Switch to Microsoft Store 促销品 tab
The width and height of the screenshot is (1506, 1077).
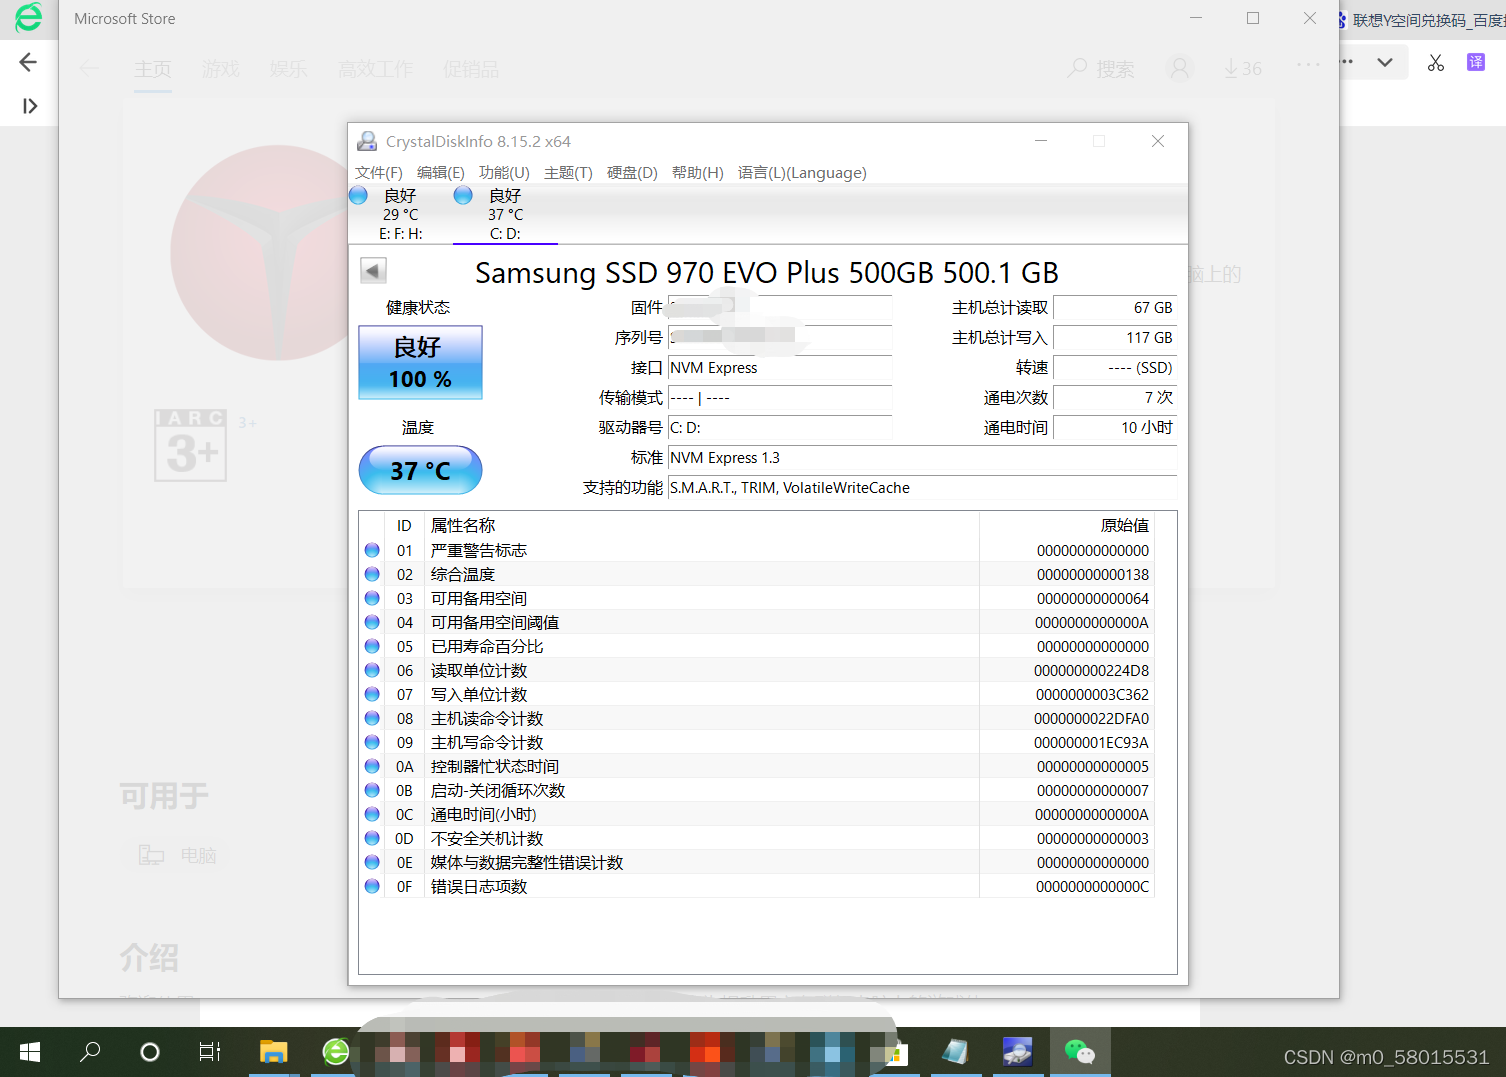click(x=471, y=69)
